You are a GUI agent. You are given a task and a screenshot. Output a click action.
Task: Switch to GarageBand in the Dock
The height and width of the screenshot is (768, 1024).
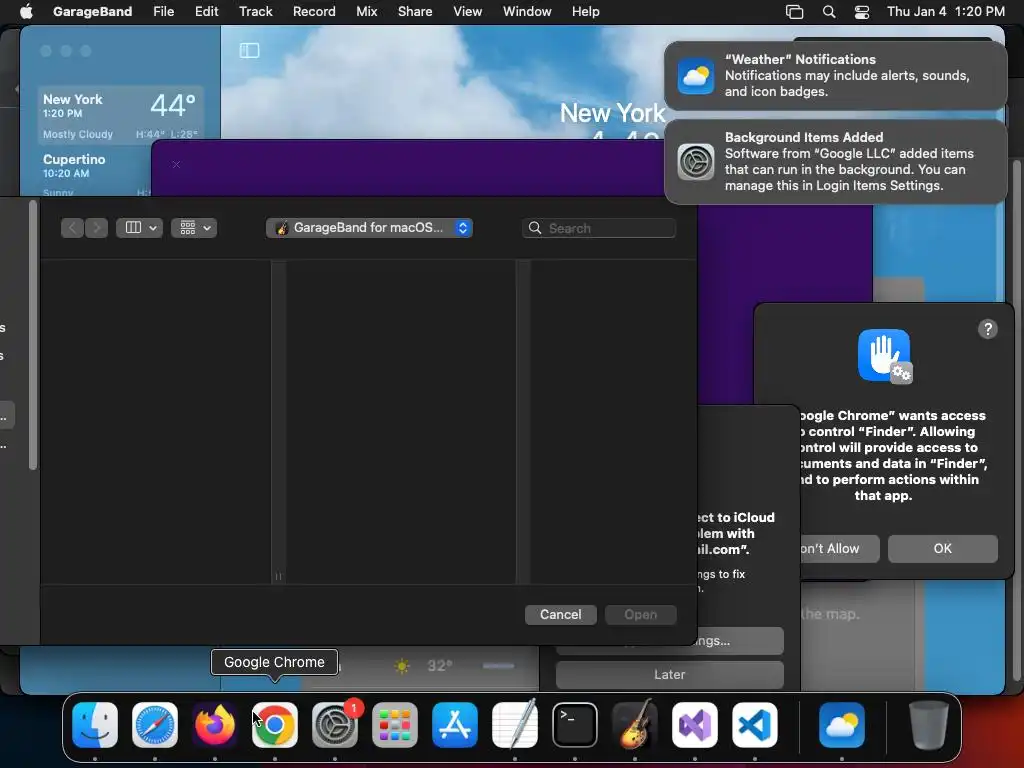[x=635, y=725]
